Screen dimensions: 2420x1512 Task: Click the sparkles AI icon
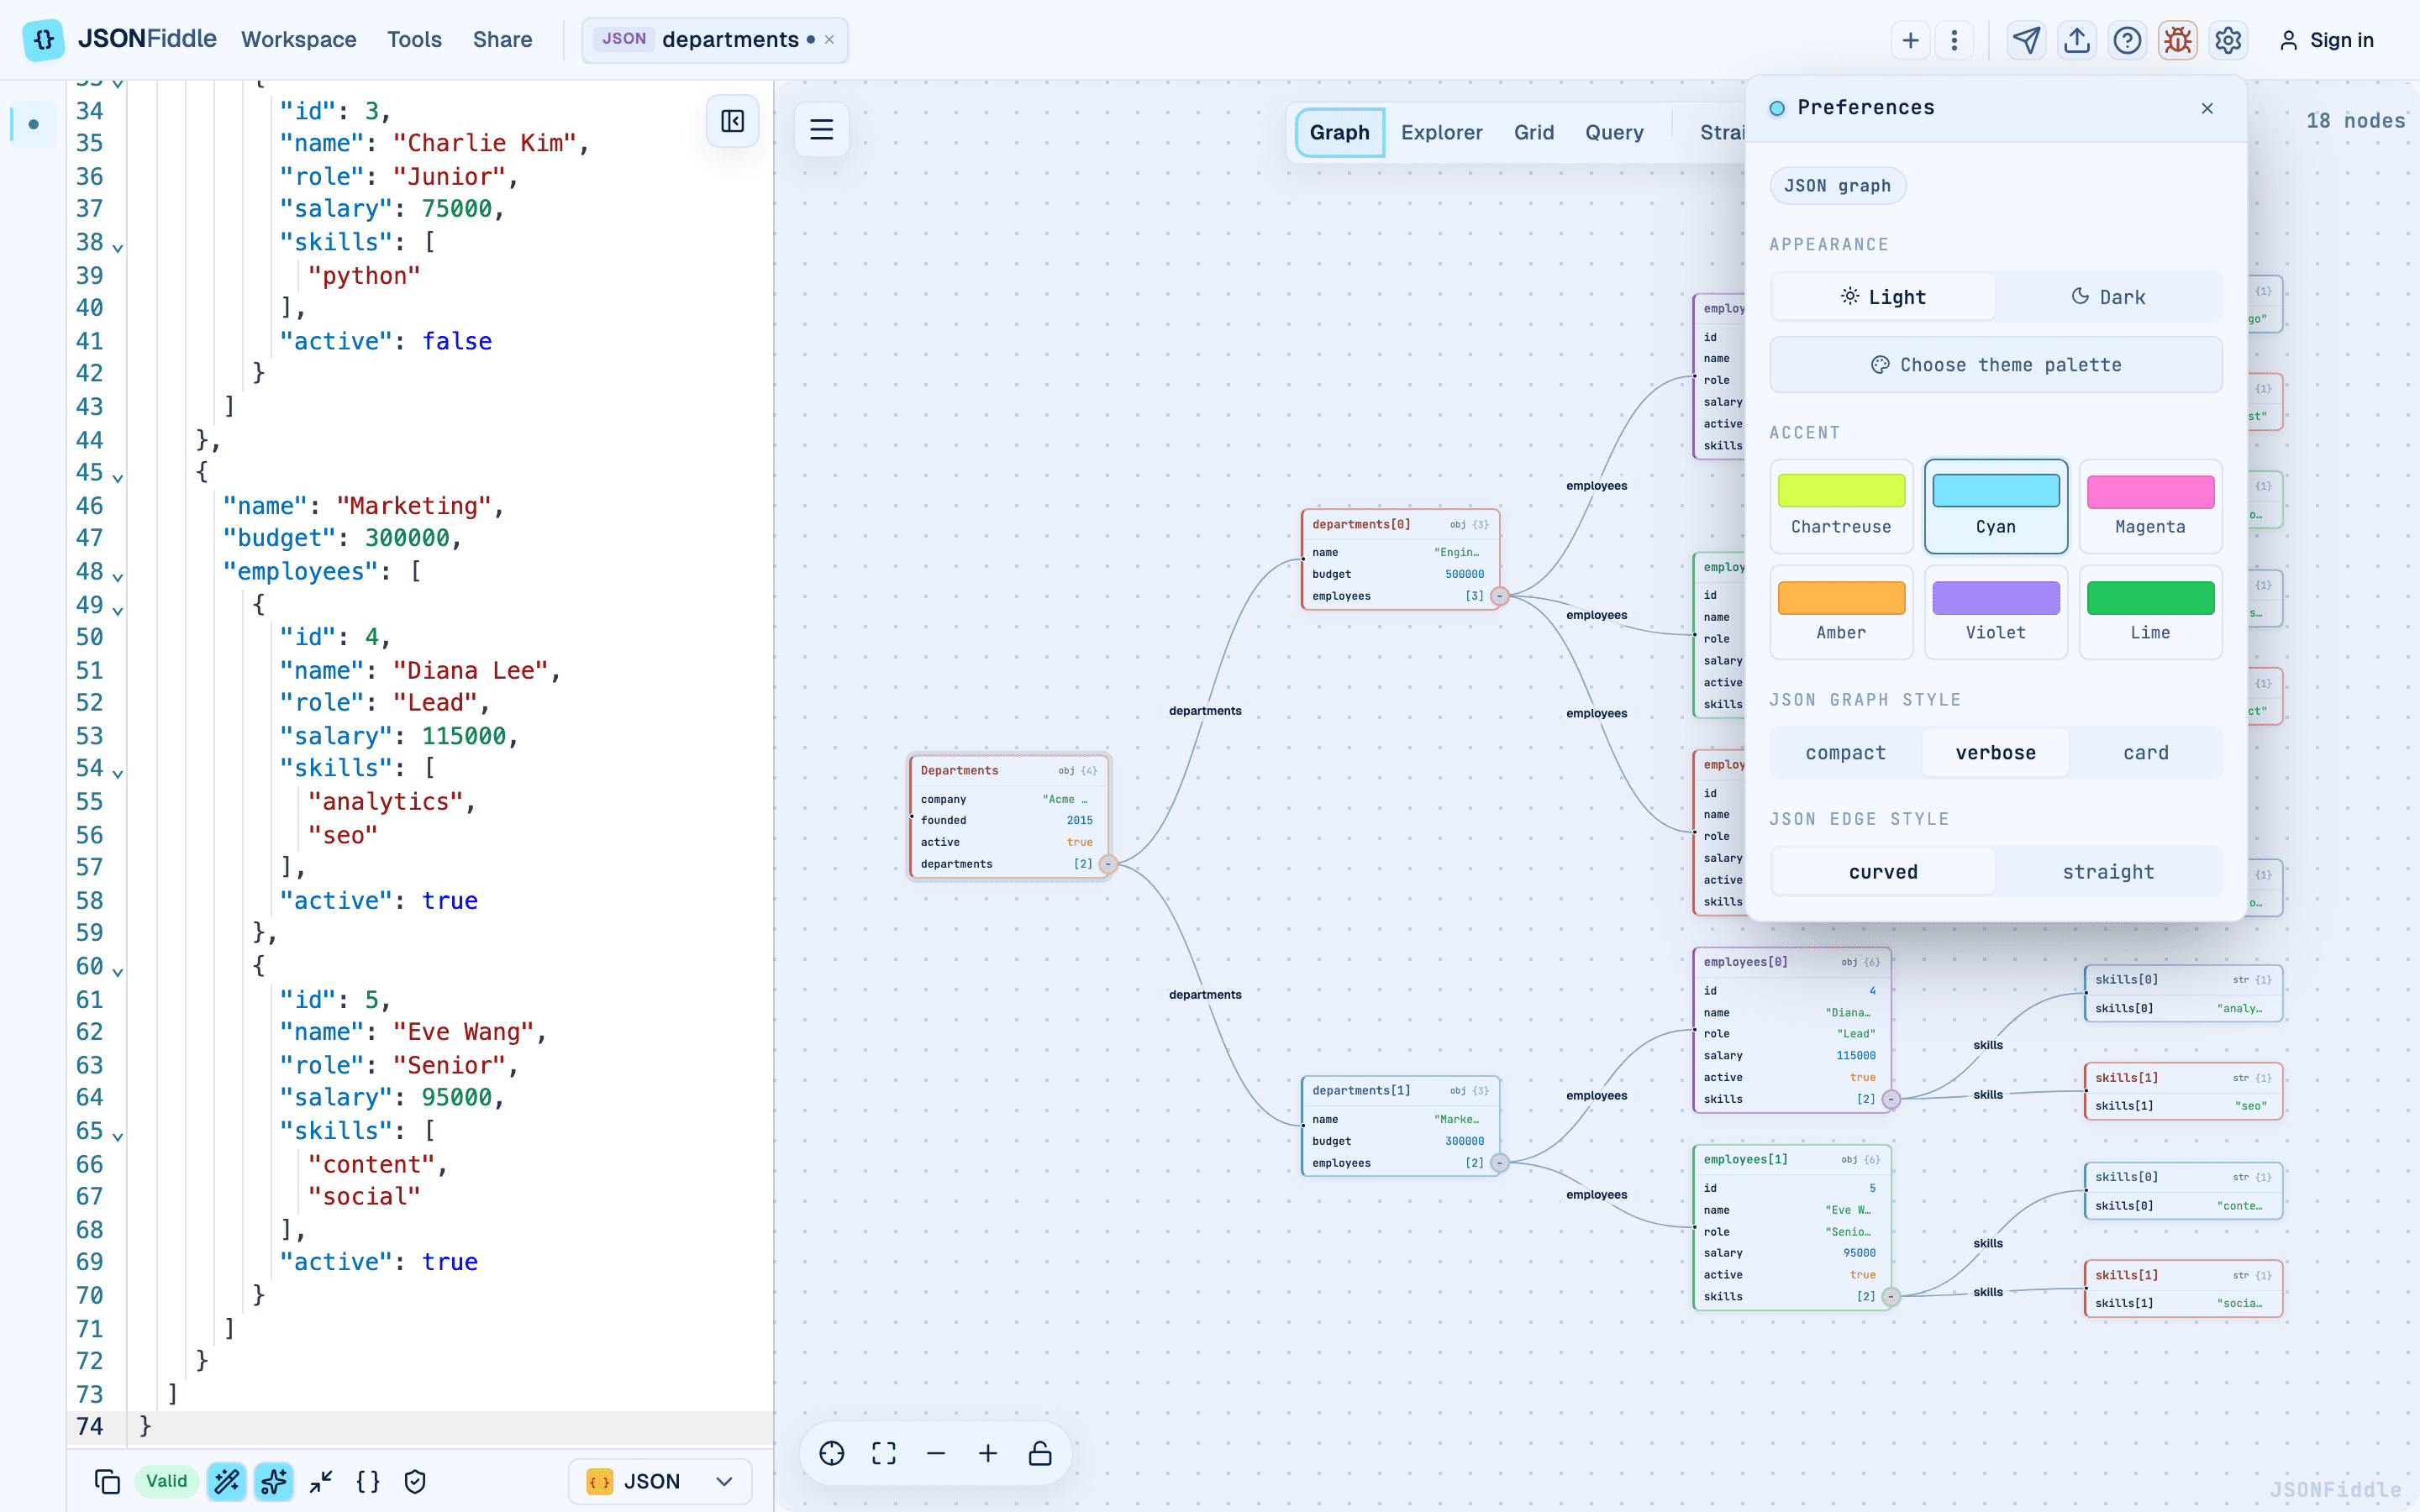click(273, 1481)
